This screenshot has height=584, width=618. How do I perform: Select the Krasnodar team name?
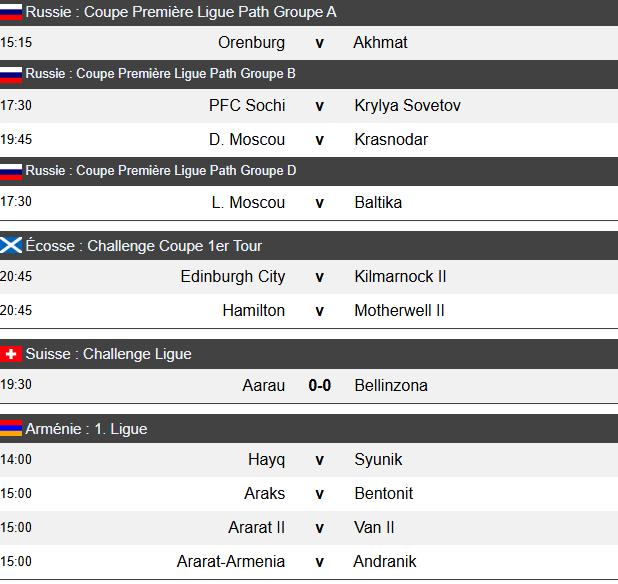[x=391, y=140]
